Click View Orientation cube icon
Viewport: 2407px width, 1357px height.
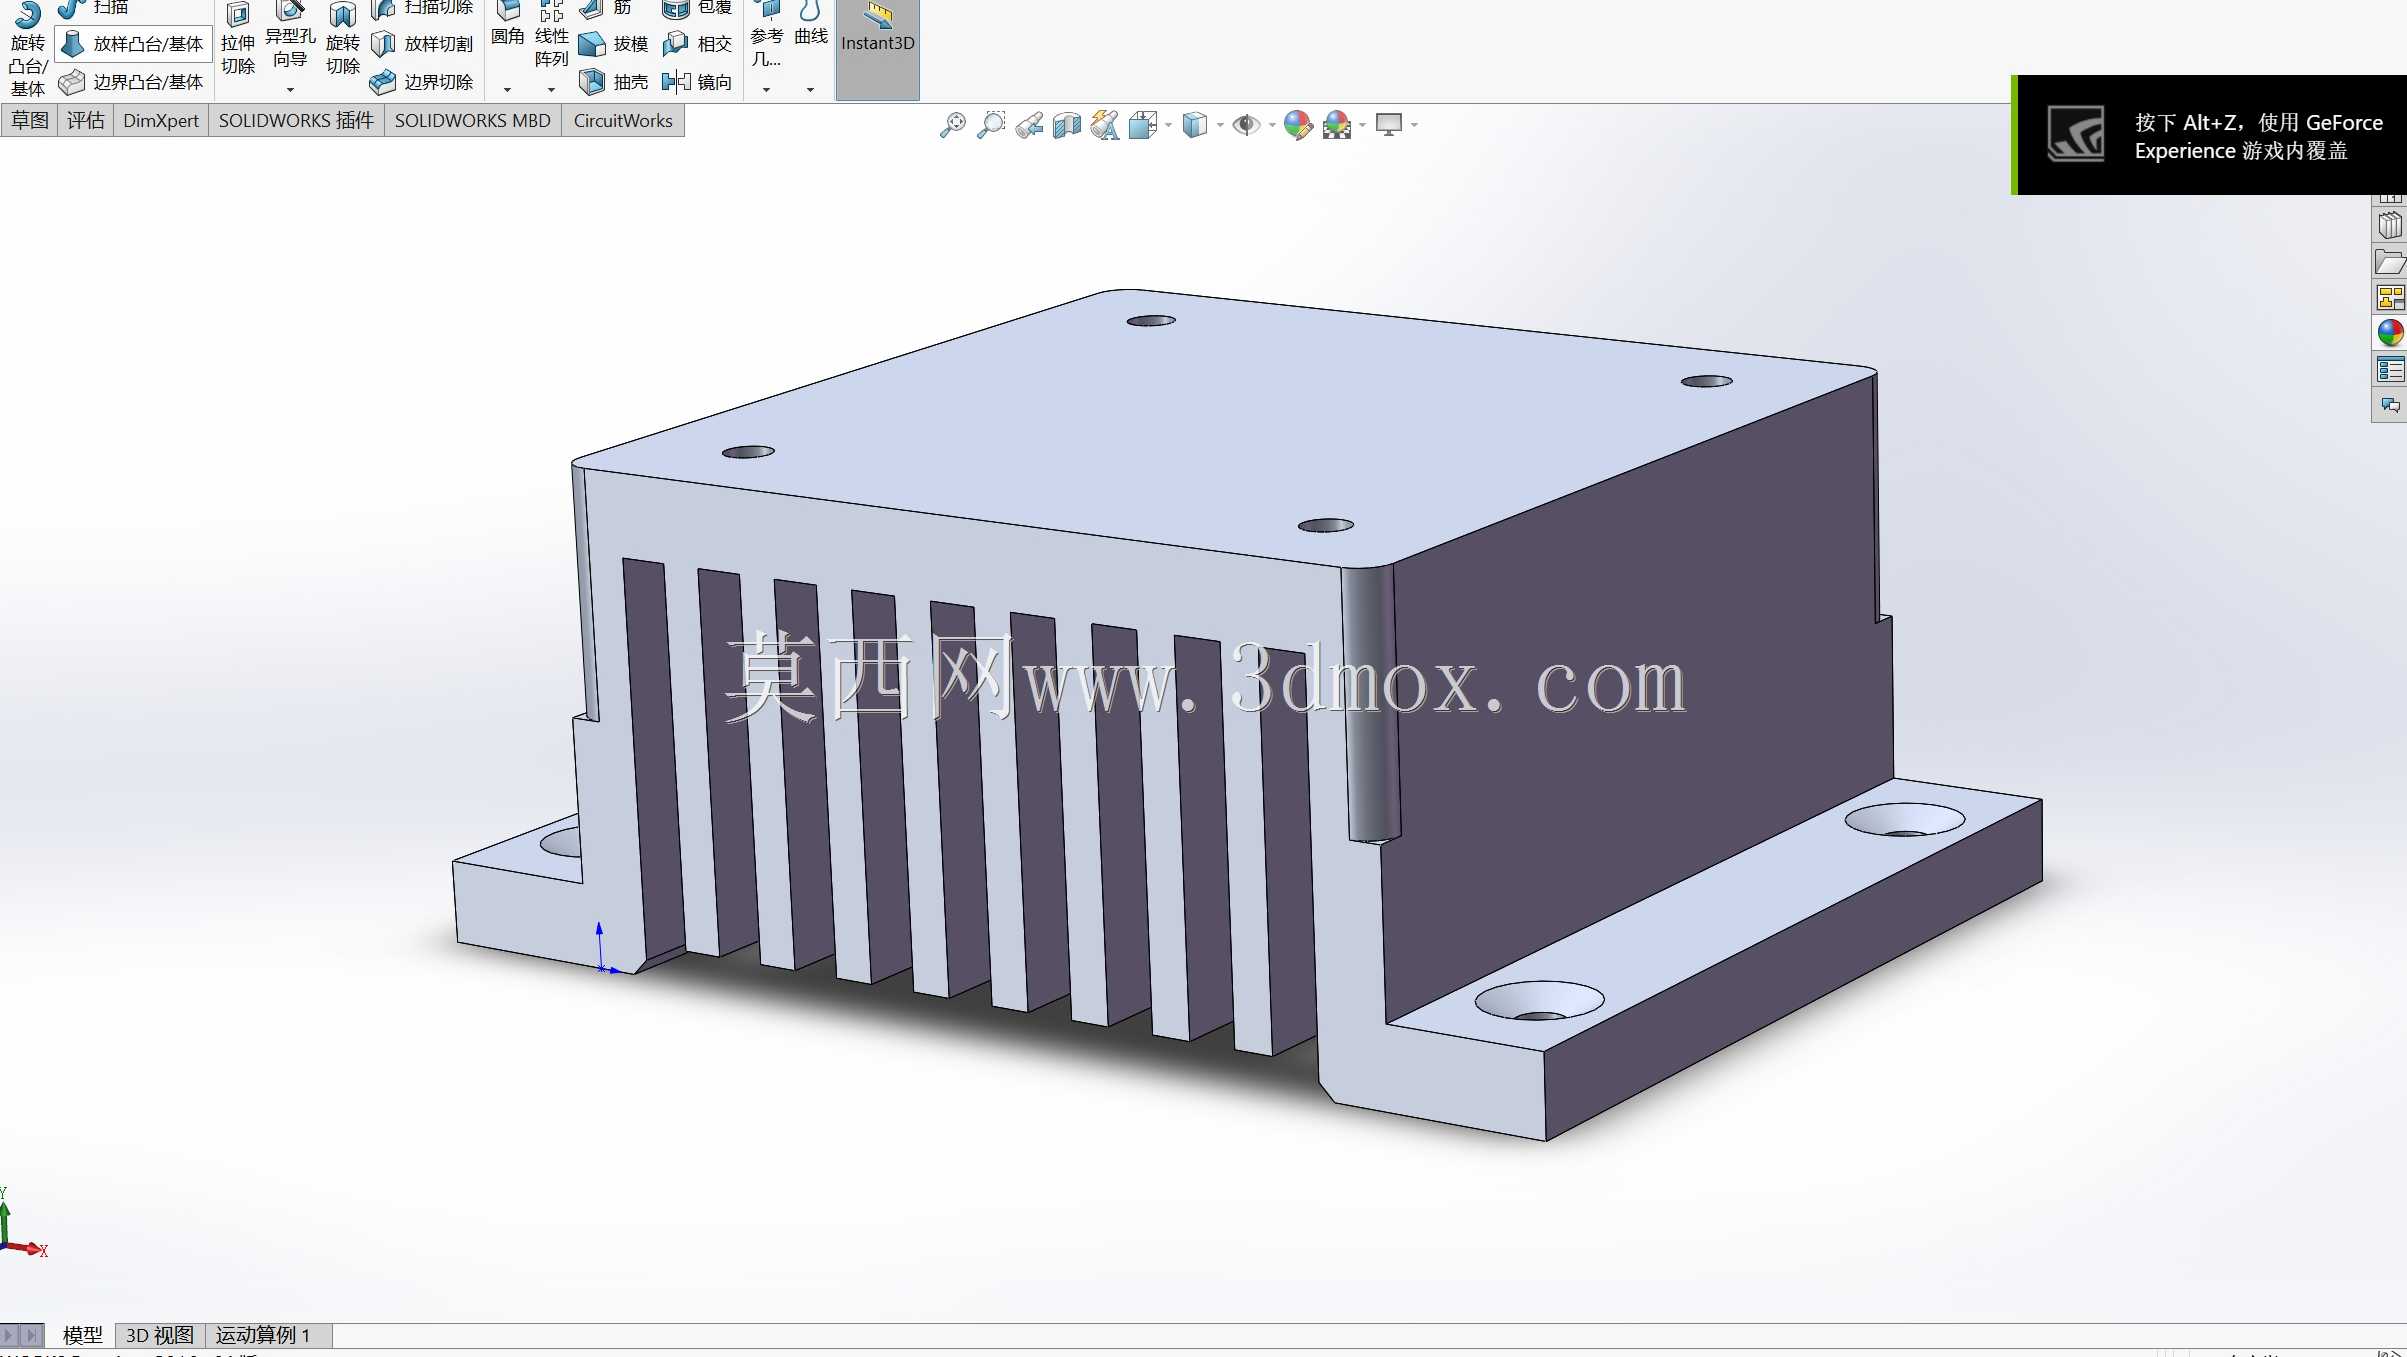[x=1143, y=125]
